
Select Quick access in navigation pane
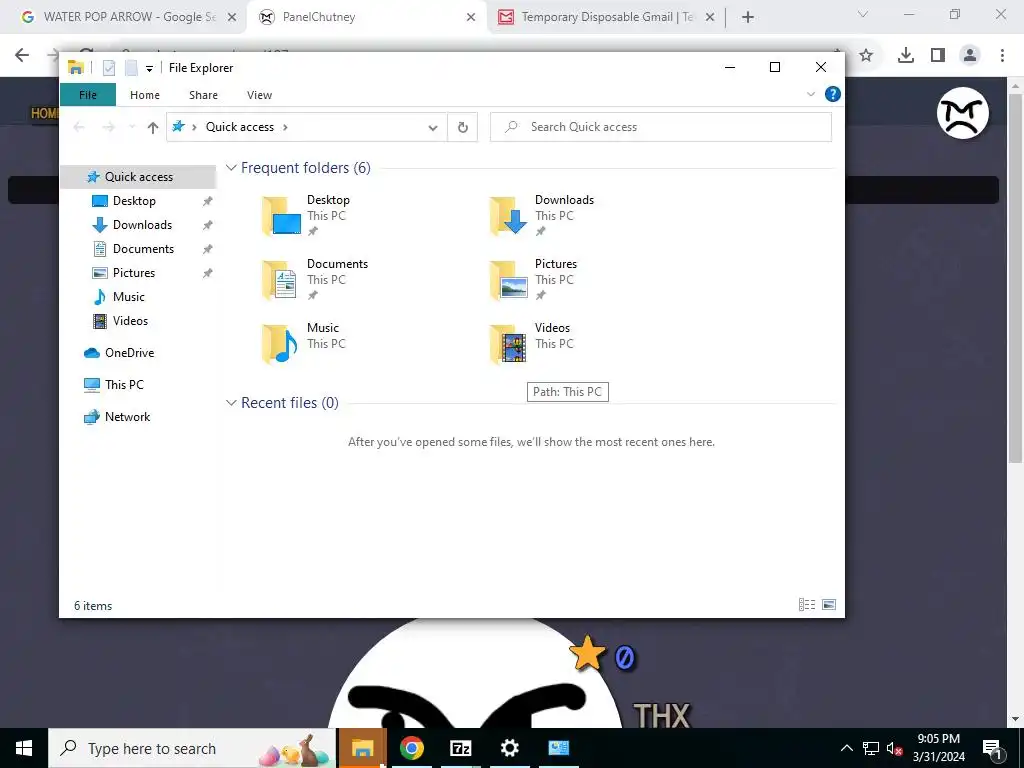[x=138, y=177]
